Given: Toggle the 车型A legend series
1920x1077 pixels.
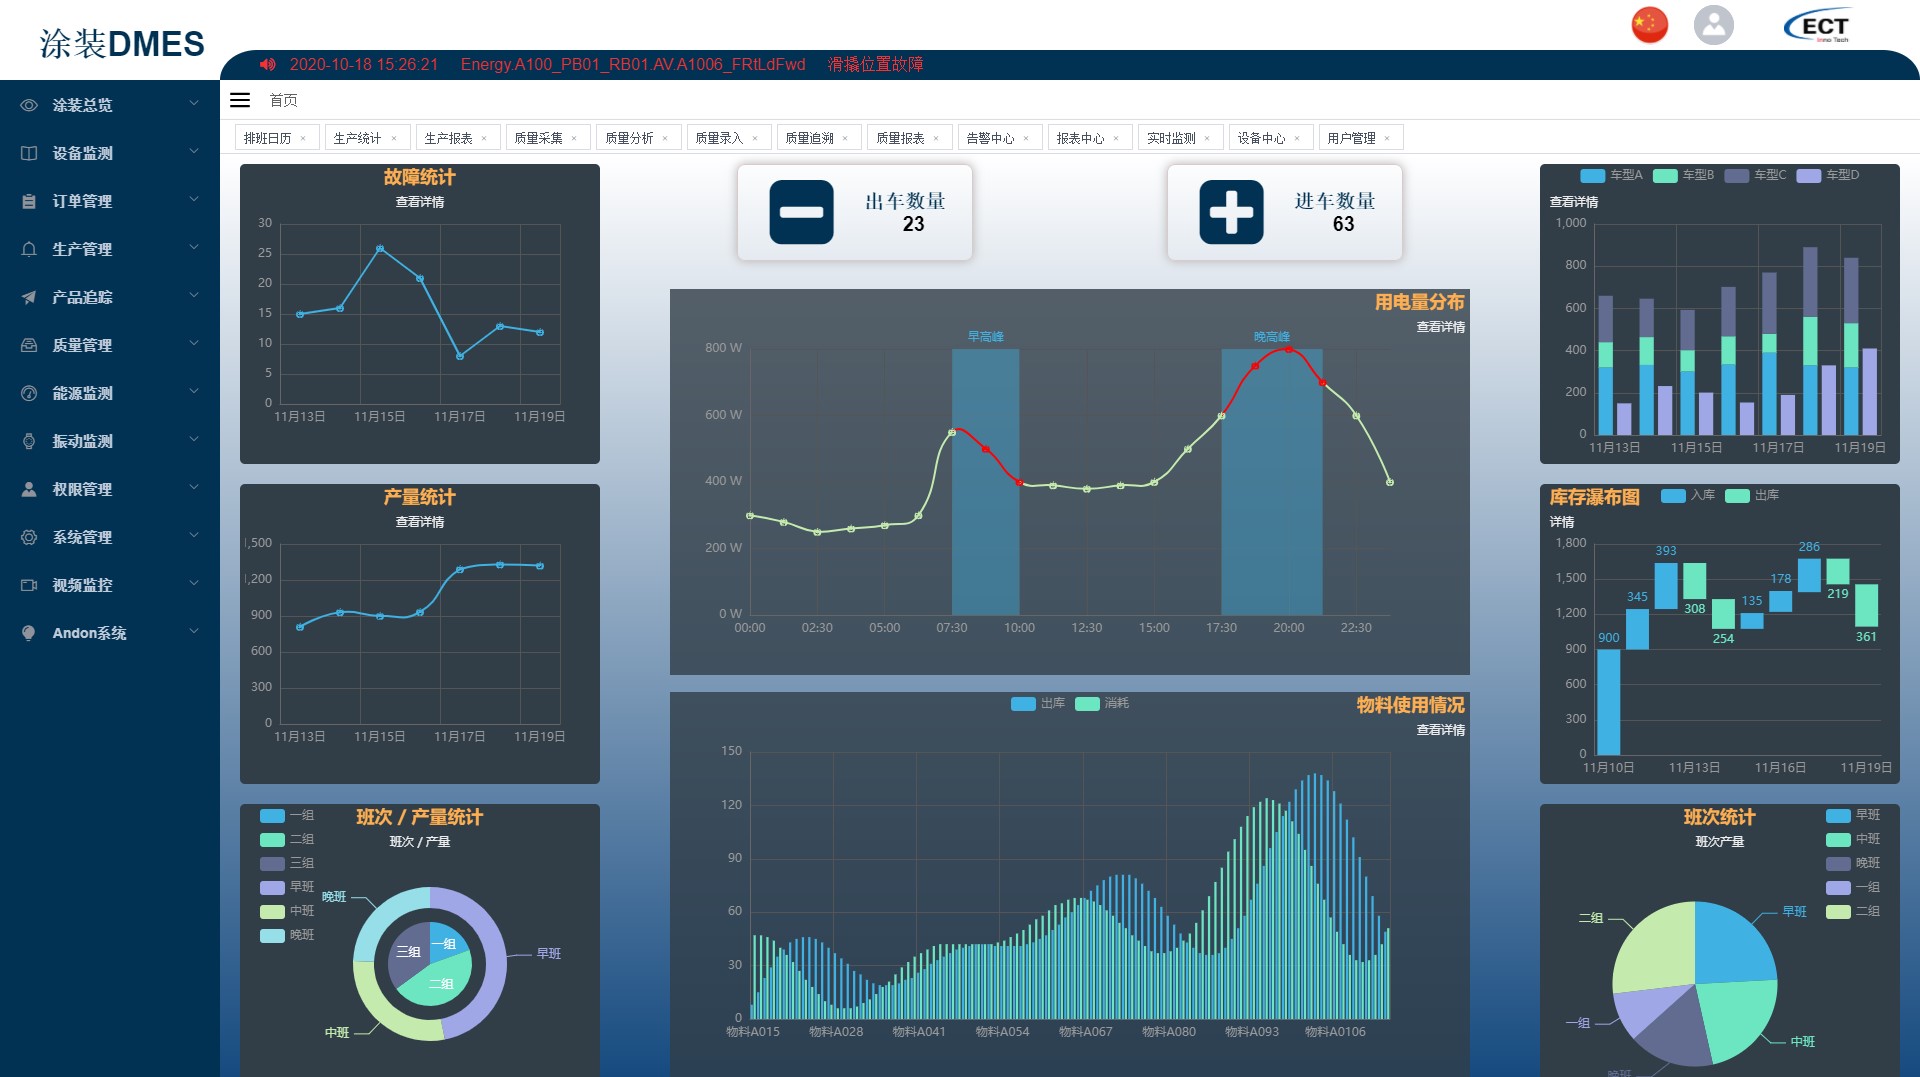Looking at the screenshot, I should [1592, 175].
